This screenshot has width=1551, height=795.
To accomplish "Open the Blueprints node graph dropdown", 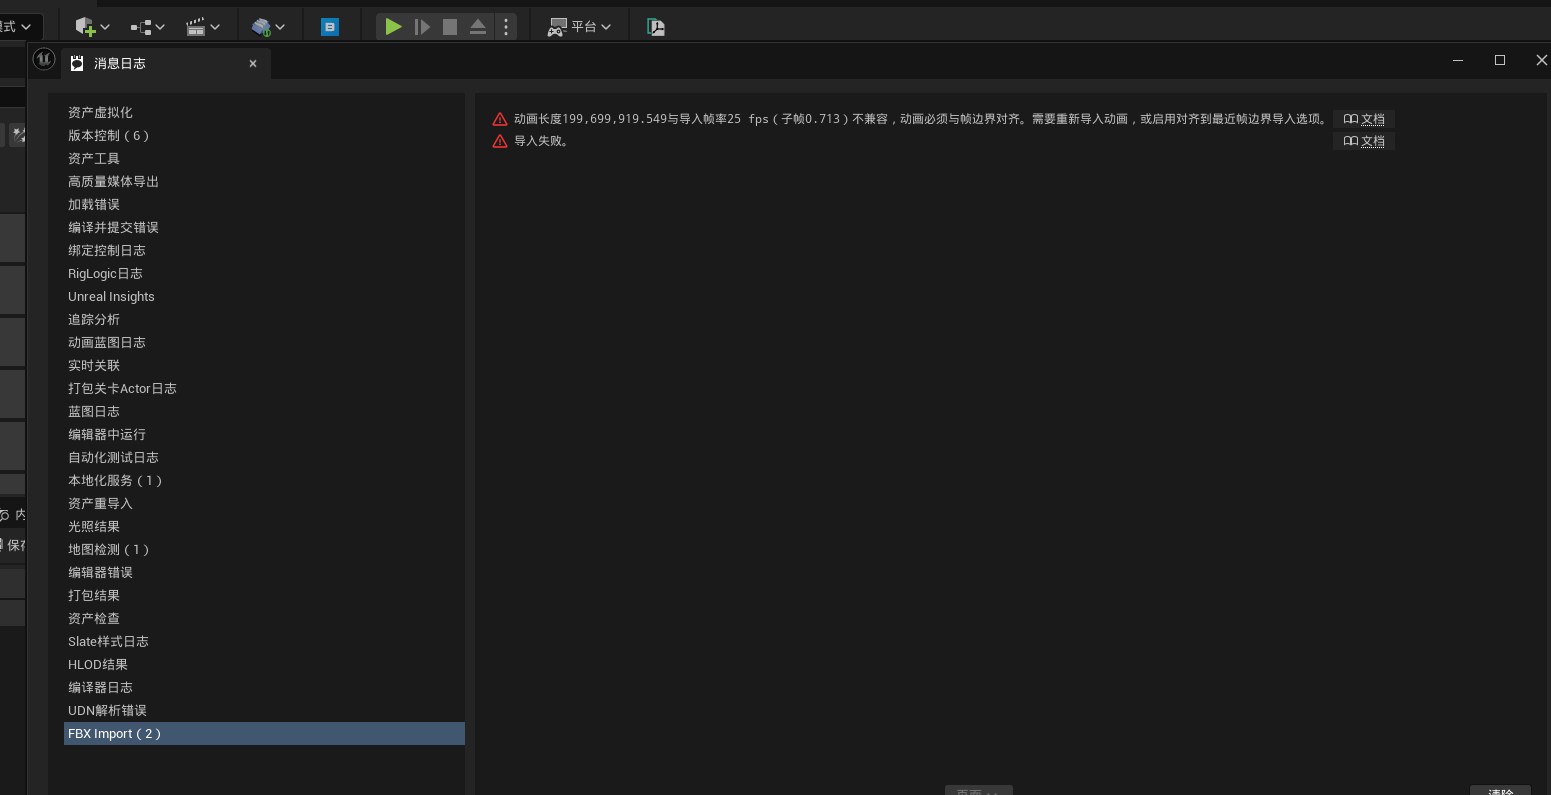I will 148,27.
